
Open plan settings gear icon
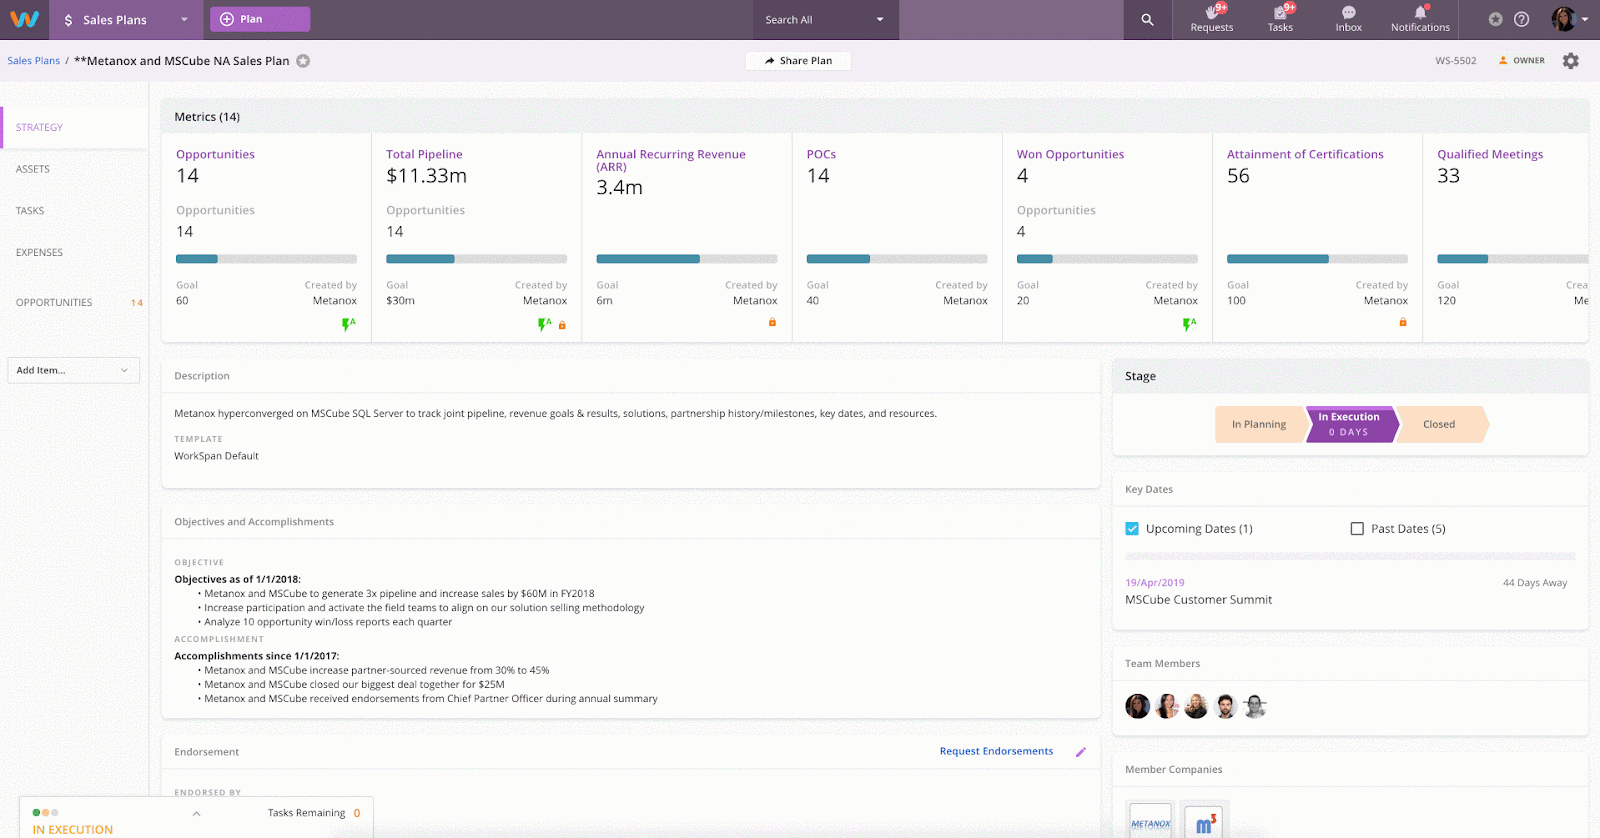[1571, 61]
